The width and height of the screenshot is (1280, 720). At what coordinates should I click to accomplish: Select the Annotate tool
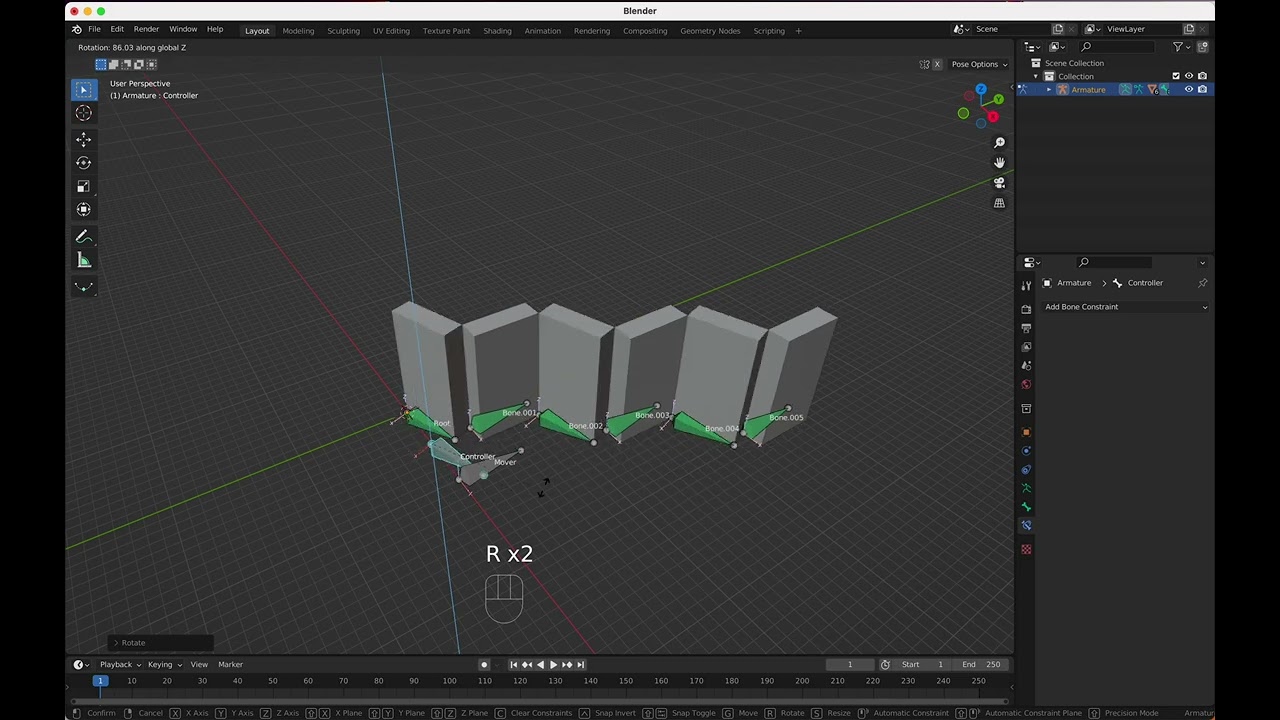84,237
